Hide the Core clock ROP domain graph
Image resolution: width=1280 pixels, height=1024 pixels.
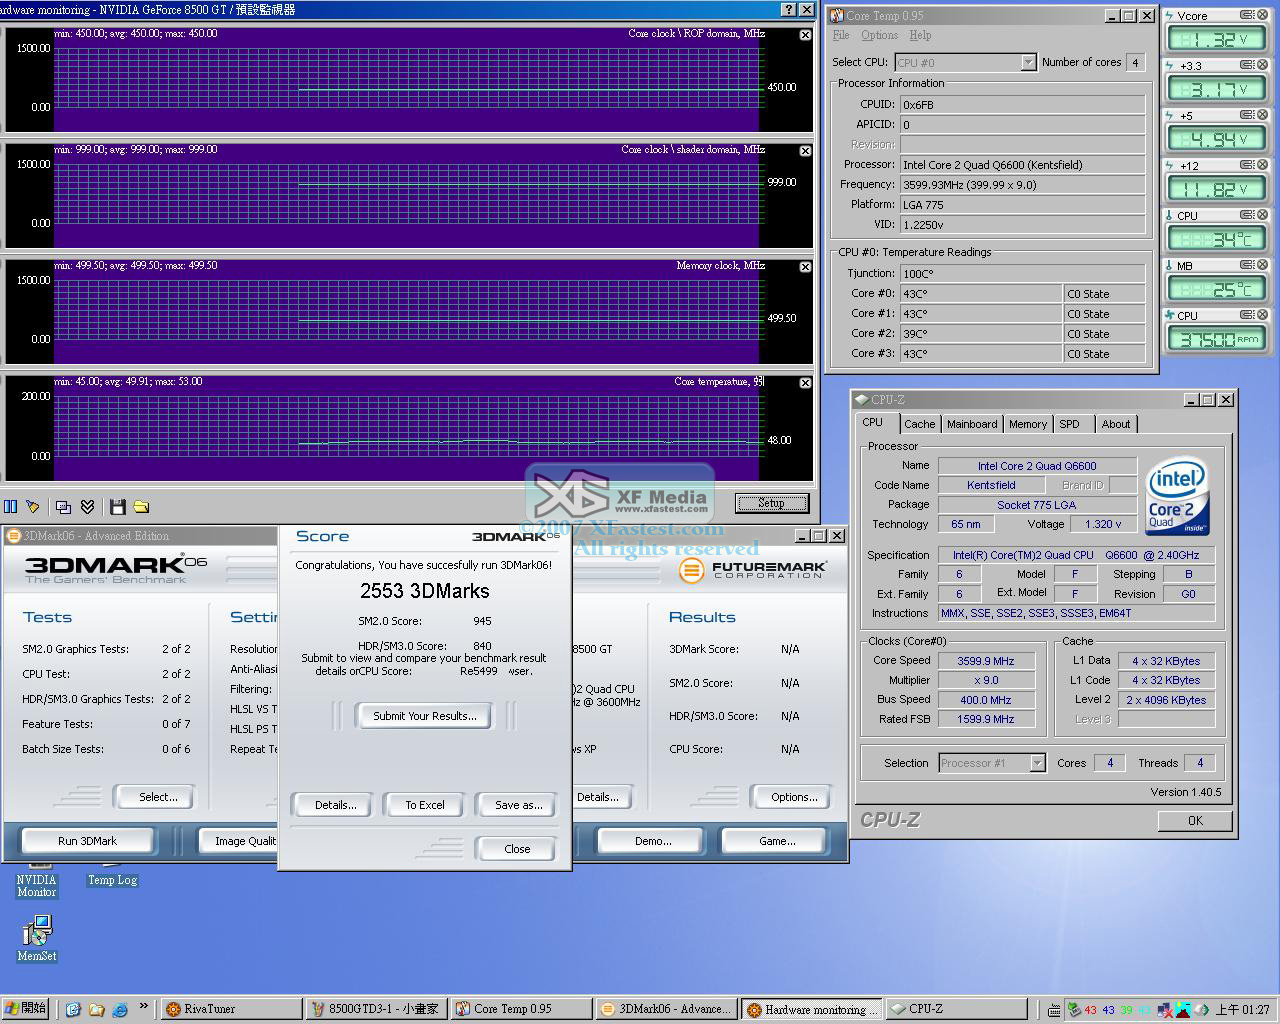click(805, 35)
